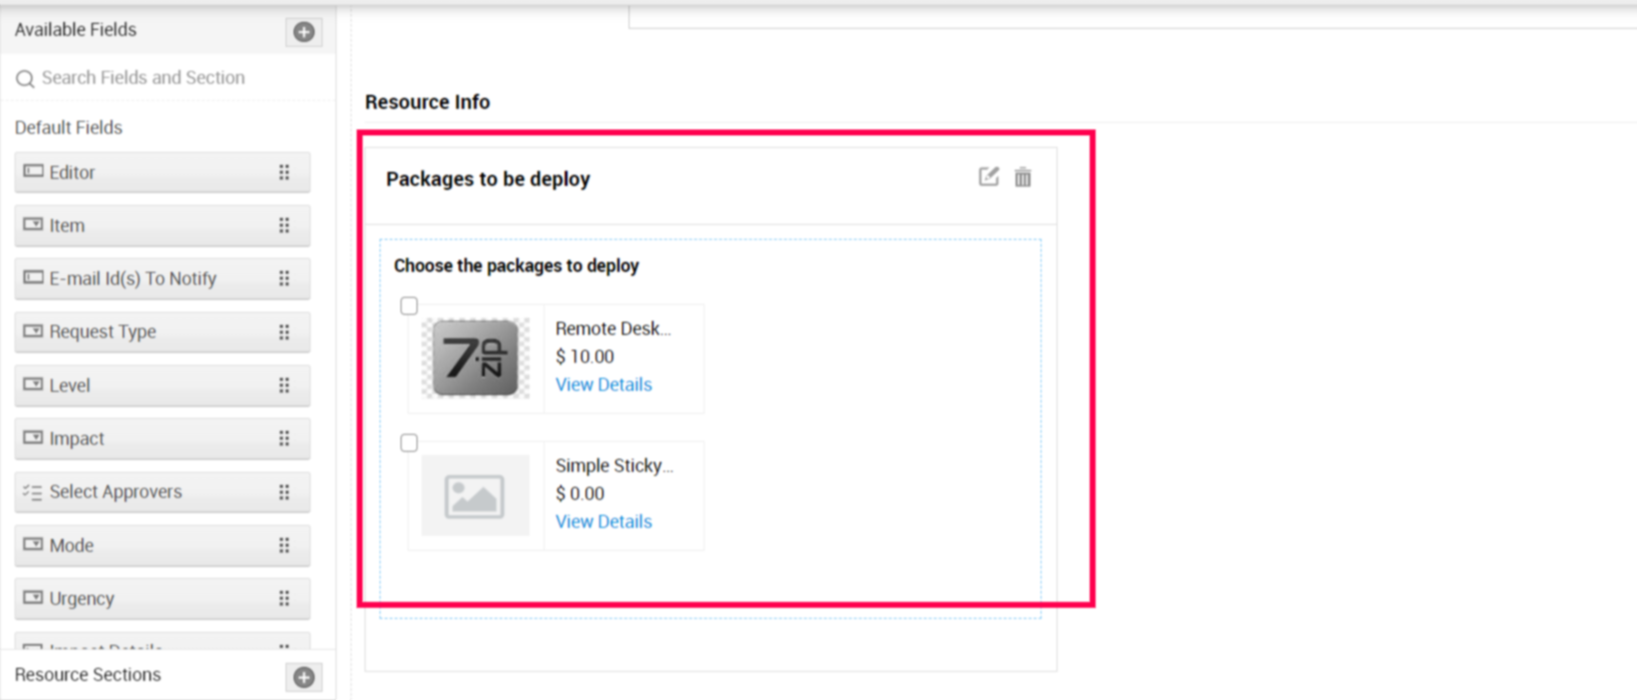Click the plus icon beside Available Fields
This screenshot has width=1637, height=700.
coord(304,32)
